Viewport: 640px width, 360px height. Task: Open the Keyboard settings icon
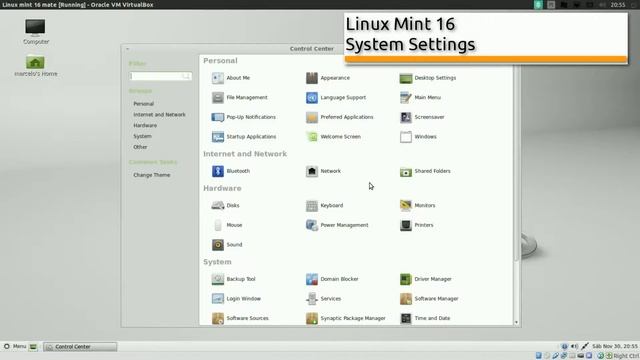coord(312,205)
